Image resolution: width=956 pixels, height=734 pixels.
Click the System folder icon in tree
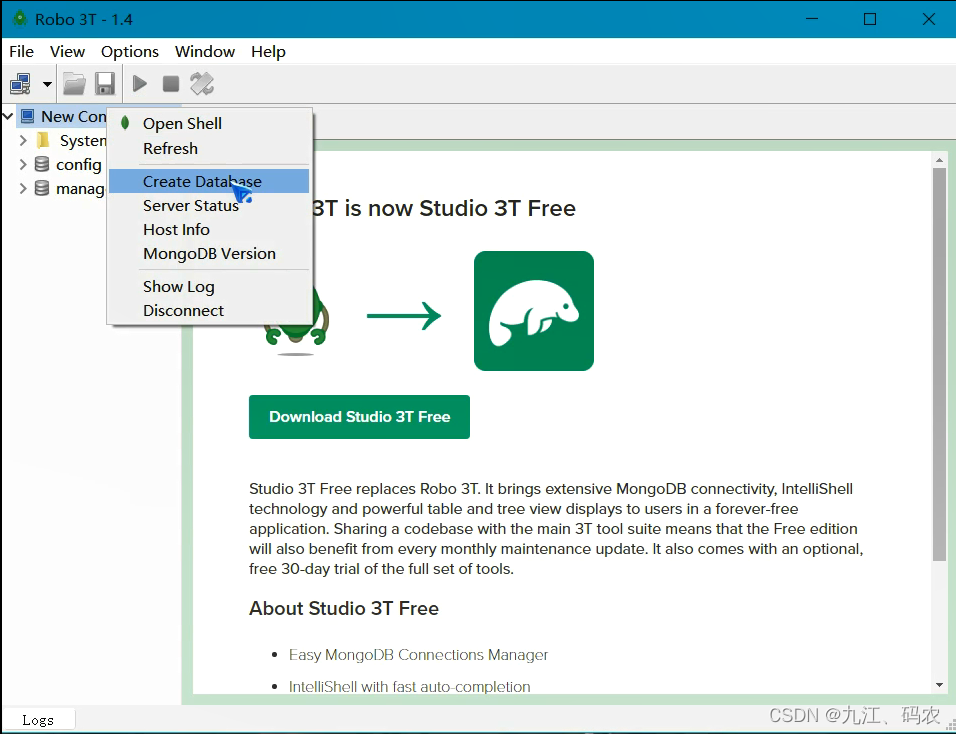[43, 140]
